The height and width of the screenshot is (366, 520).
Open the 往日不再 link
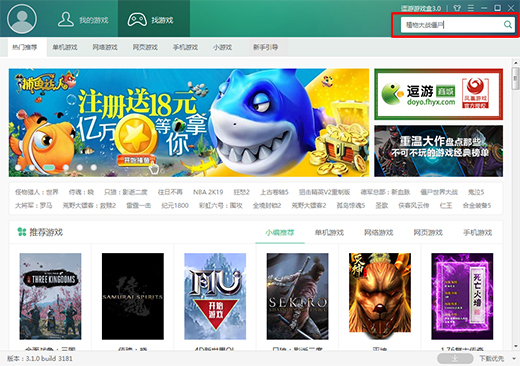coord(170,192)
